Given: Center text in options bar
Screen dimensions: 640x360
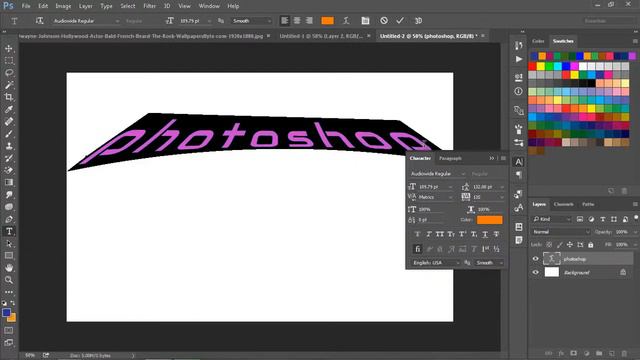Looking at the screenshot, I should (297, 20).
